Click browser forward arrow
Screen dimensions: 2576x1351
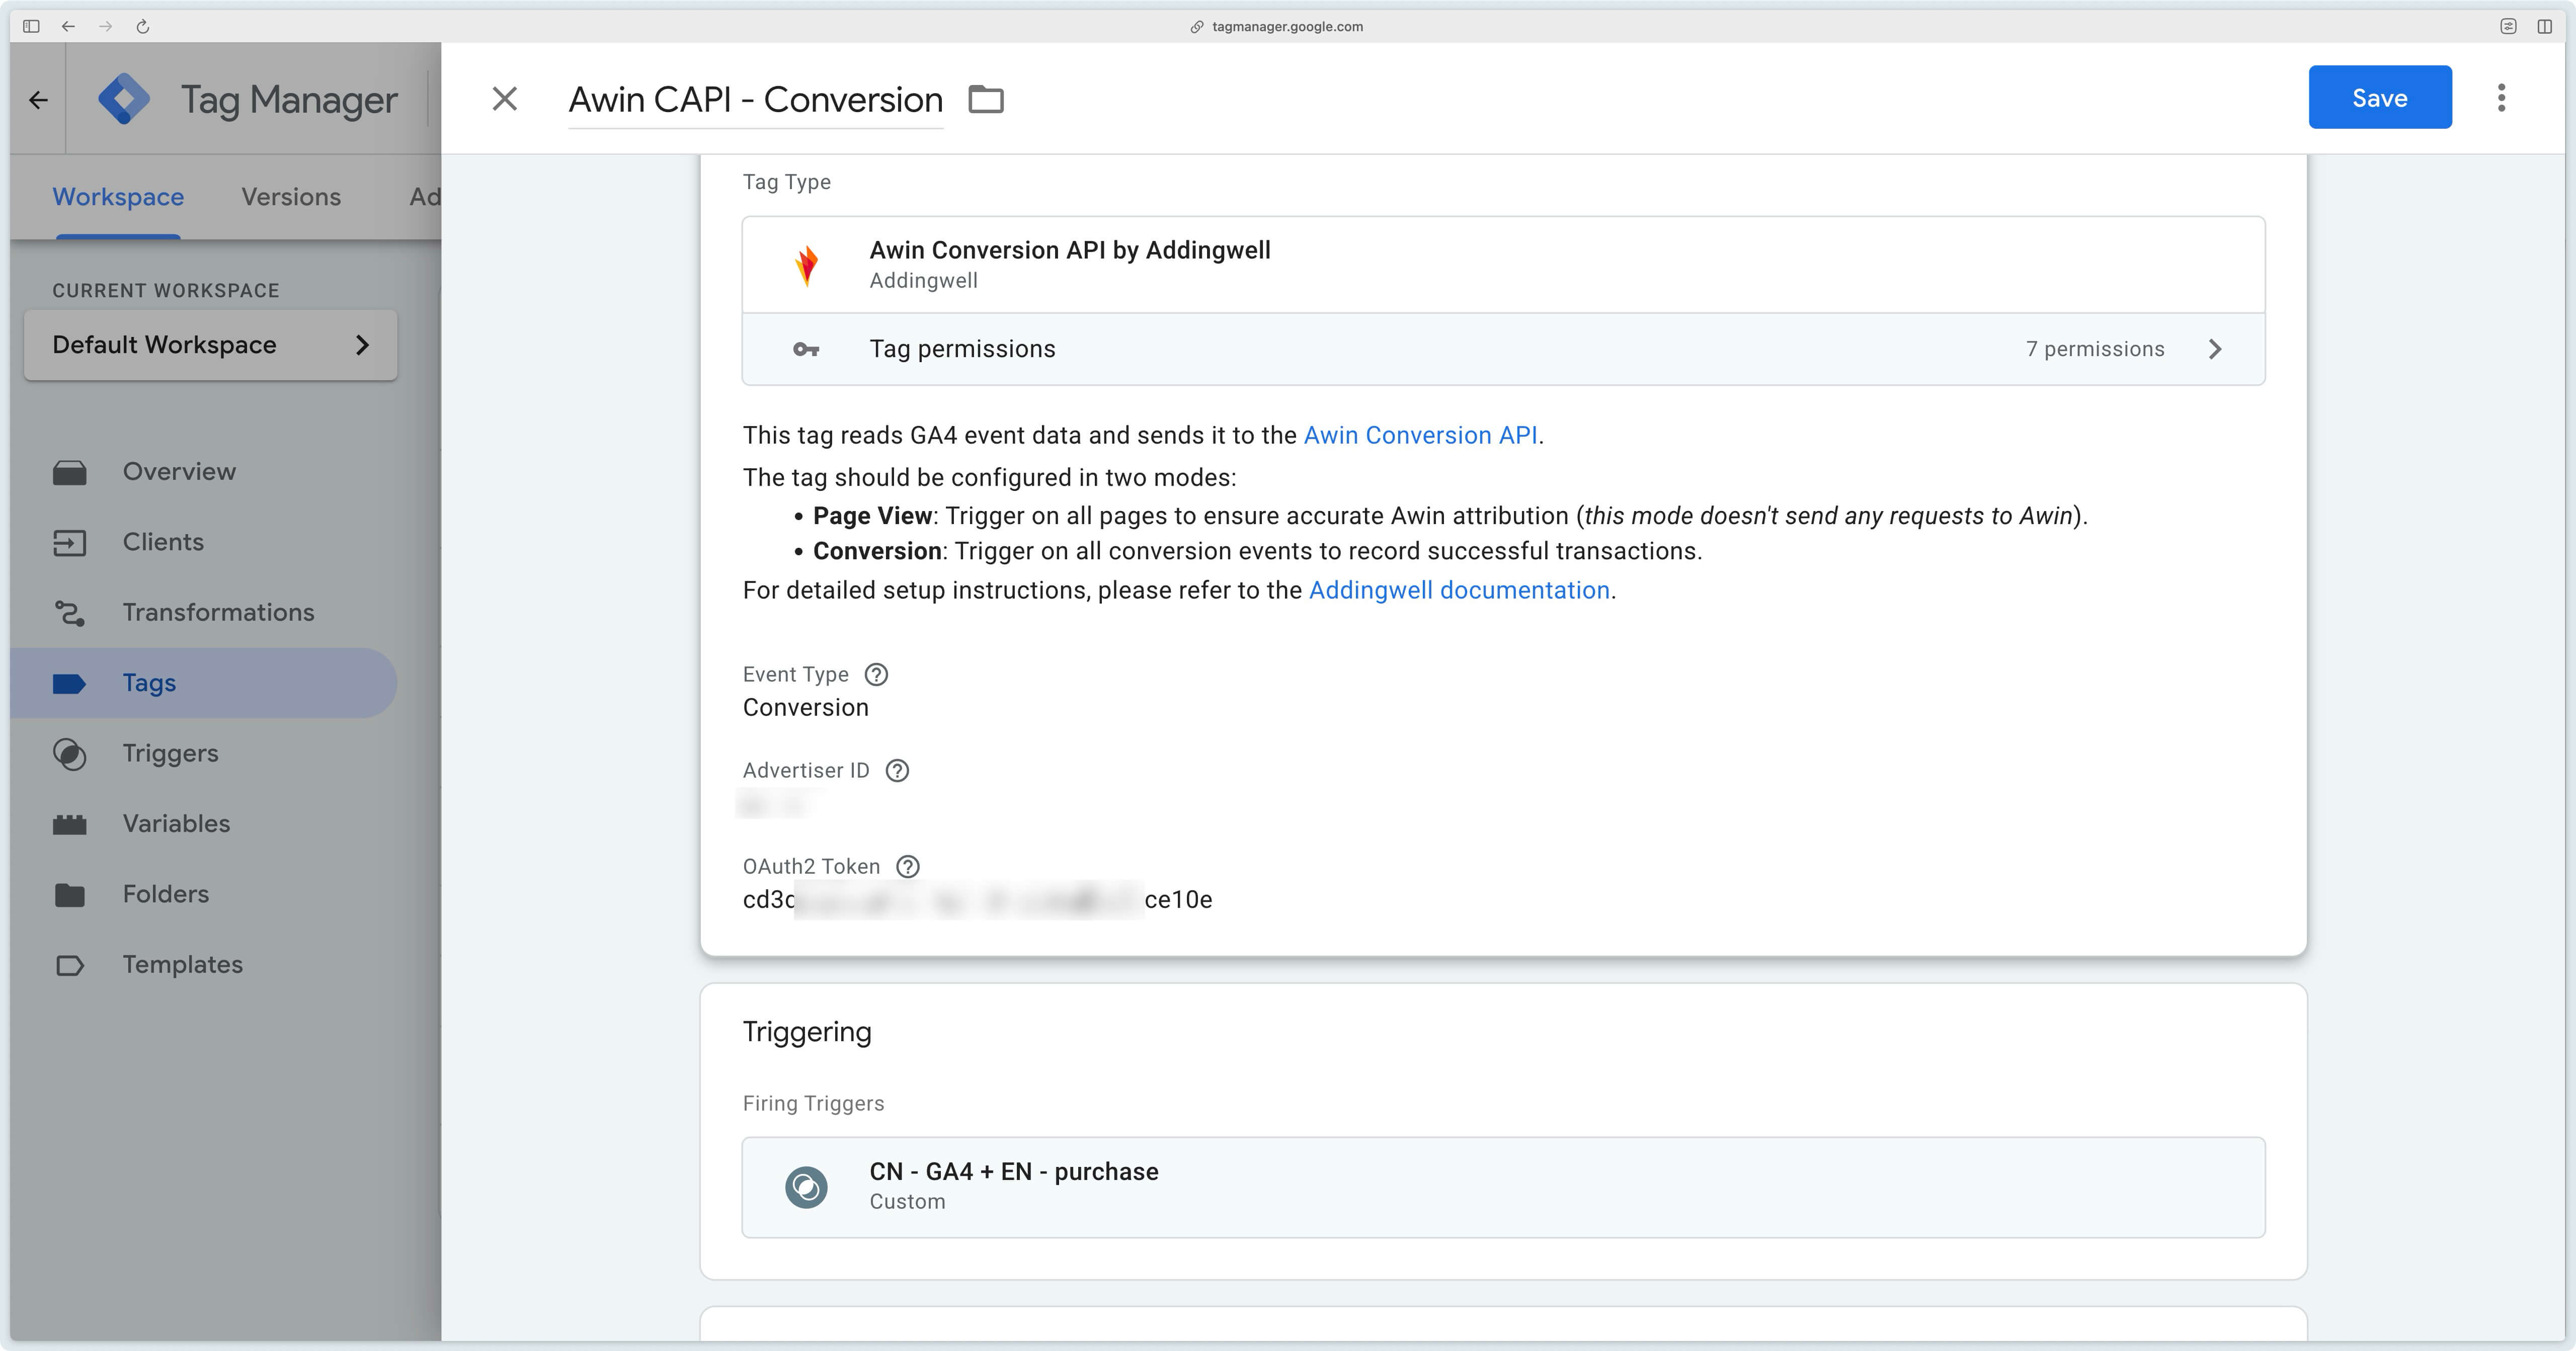click(x=105, y=26)
